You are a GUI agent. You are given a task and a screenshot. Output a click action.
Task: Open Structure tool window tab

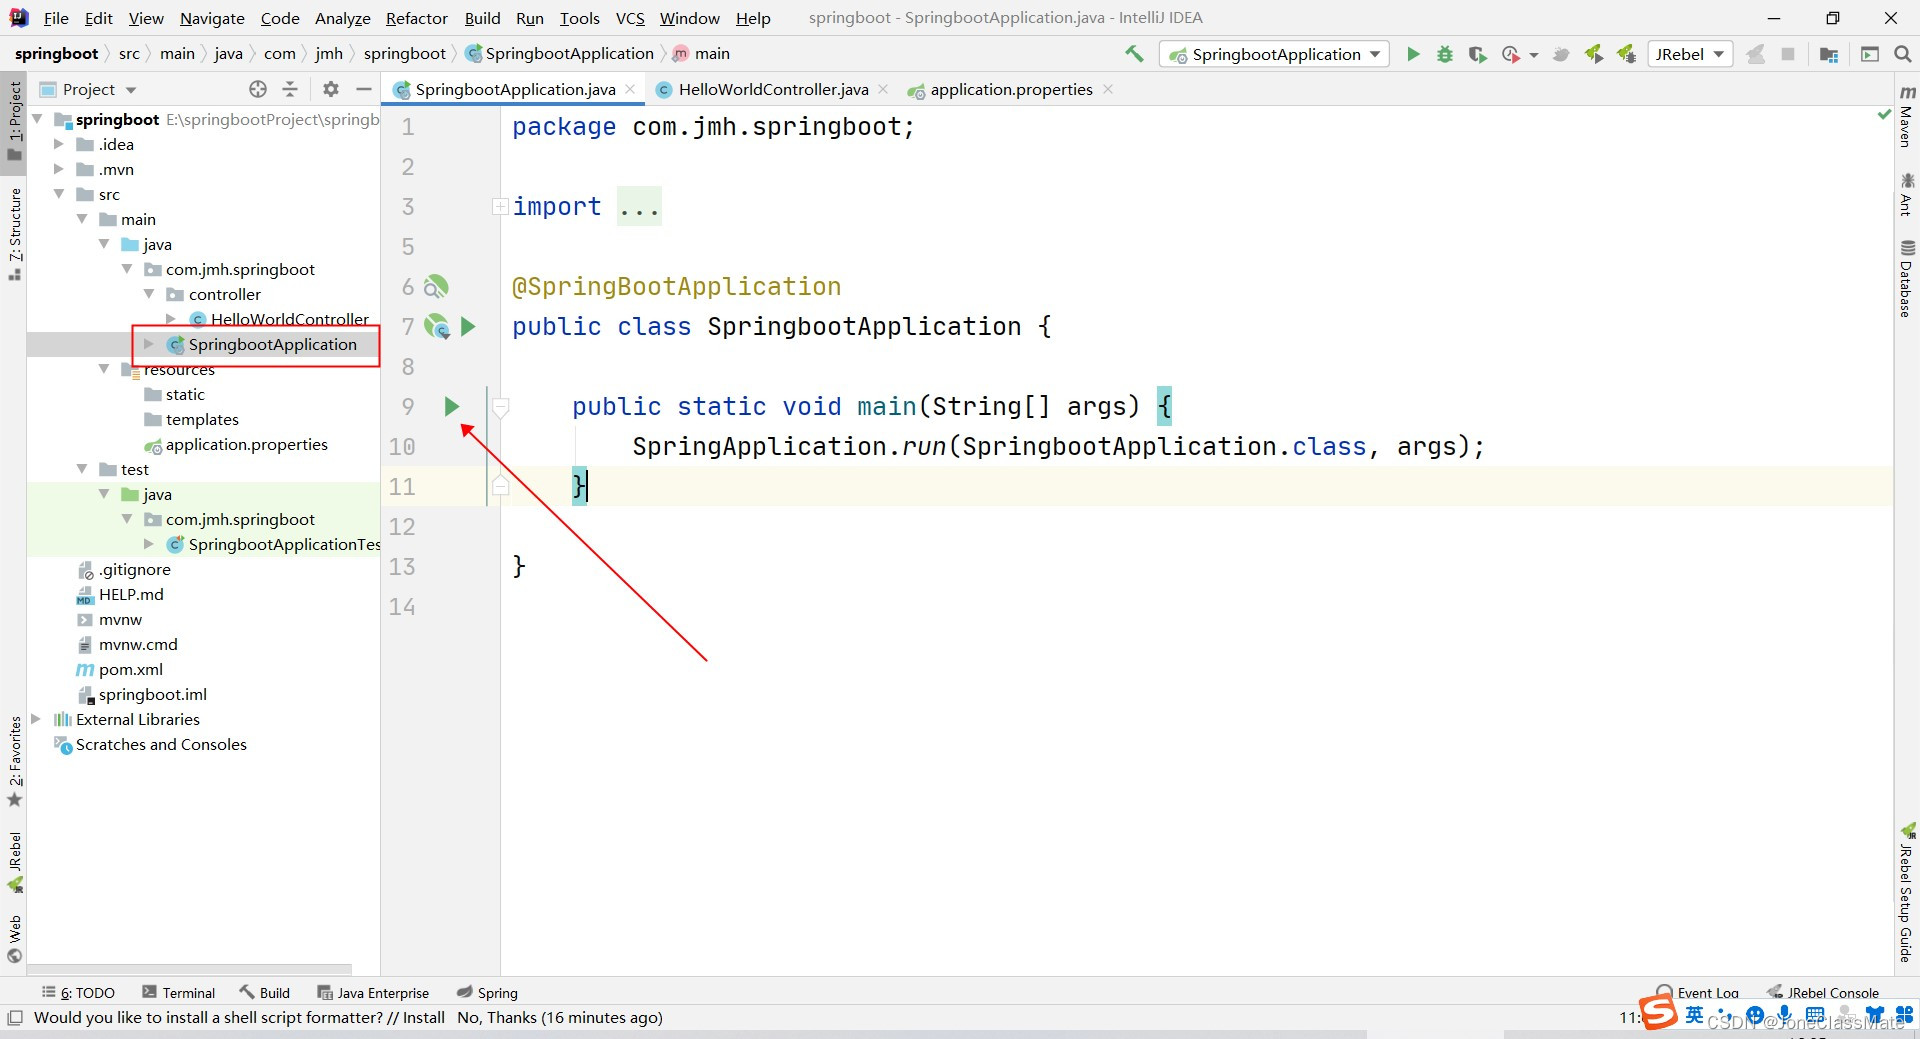(14, 234)
